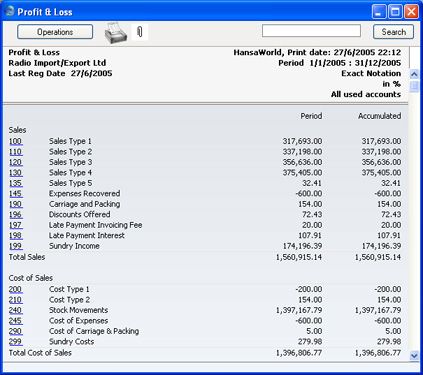Select 'Cost of Expenses' text
The height and width of the screenshot is (375, 423).
pos(79,321)
